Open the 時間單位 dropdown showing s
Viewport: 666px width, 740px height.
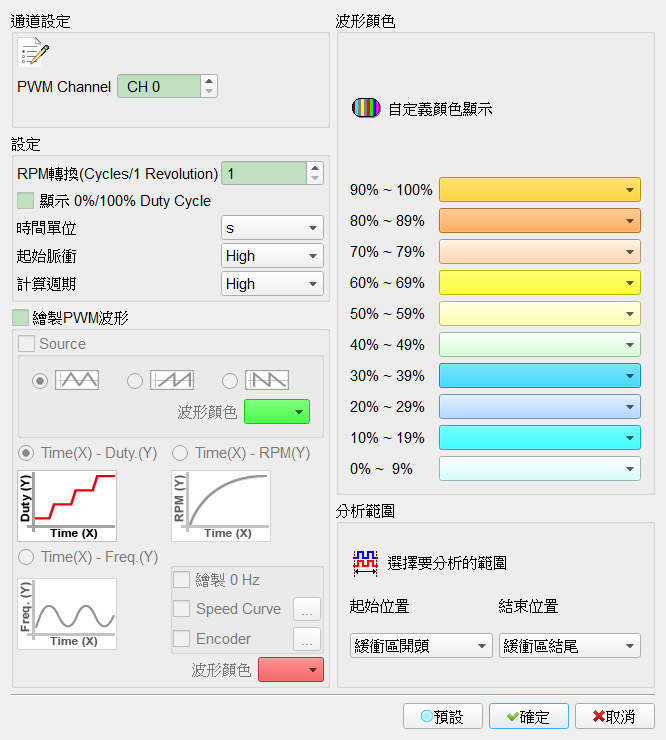coord(272,228)
